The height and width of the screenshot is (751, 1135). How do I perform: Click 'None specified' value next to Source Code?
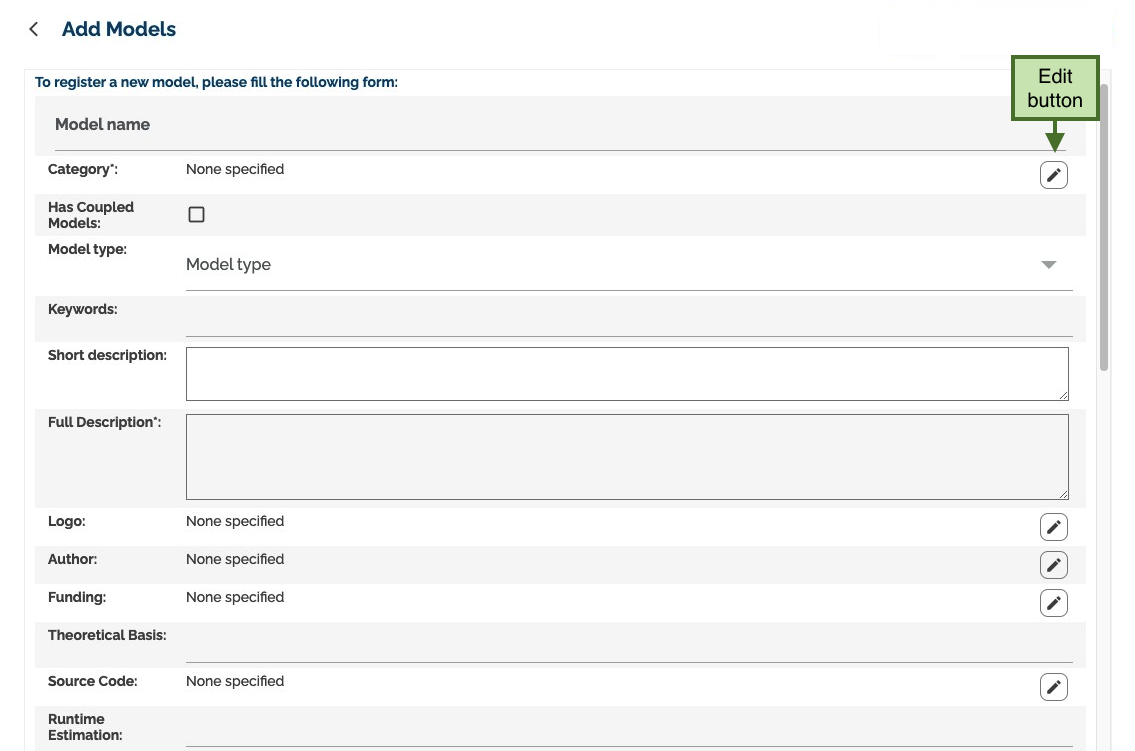[235, 682]
